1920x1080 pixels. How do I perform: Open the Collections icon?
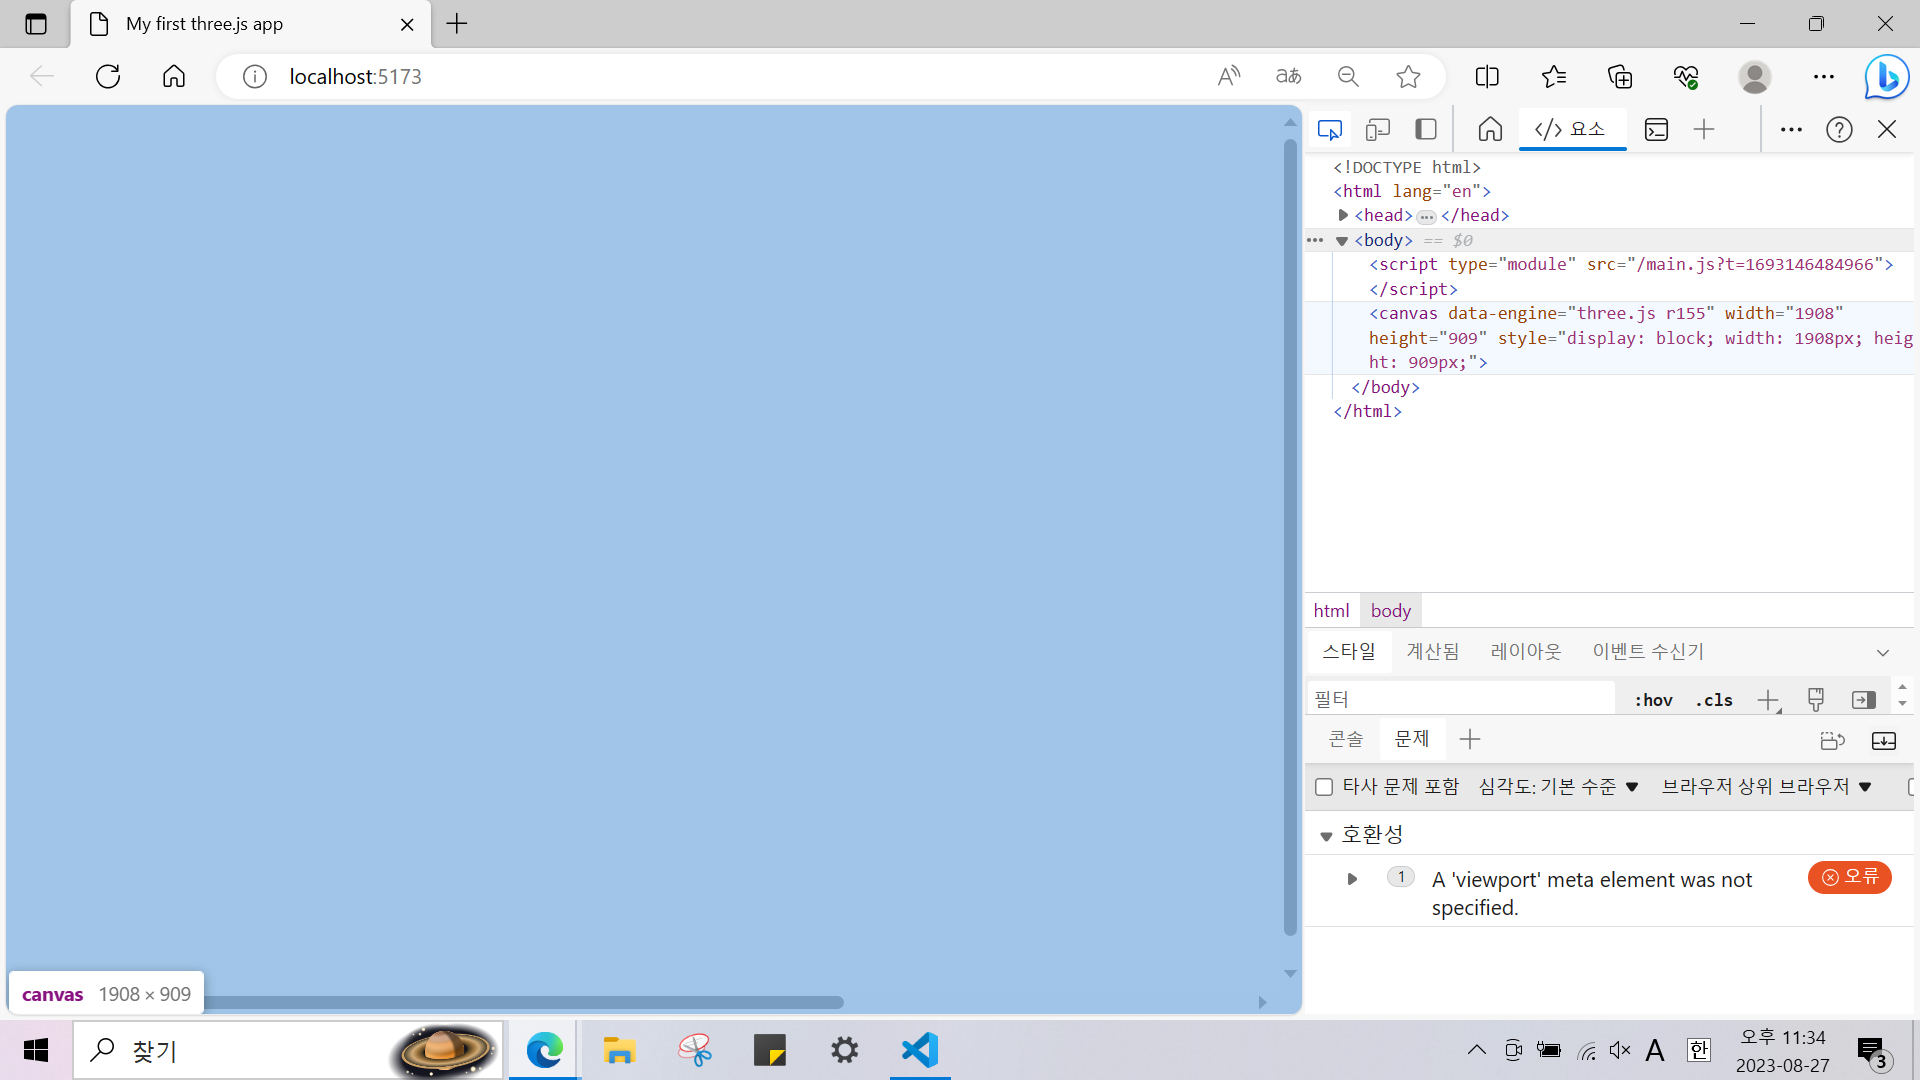pos(1620,76)
